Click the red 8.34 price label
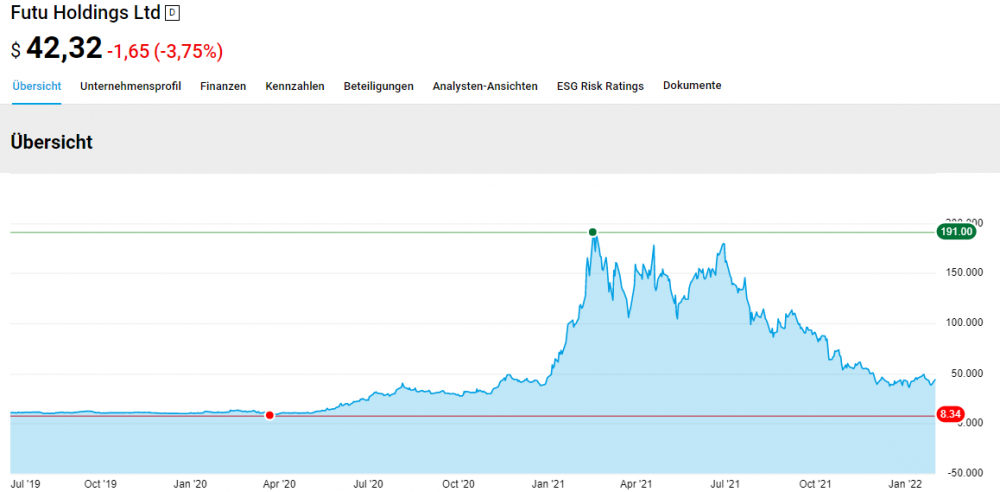The width and height of the screenshot is (1000, 492). (x=950, y=415)
